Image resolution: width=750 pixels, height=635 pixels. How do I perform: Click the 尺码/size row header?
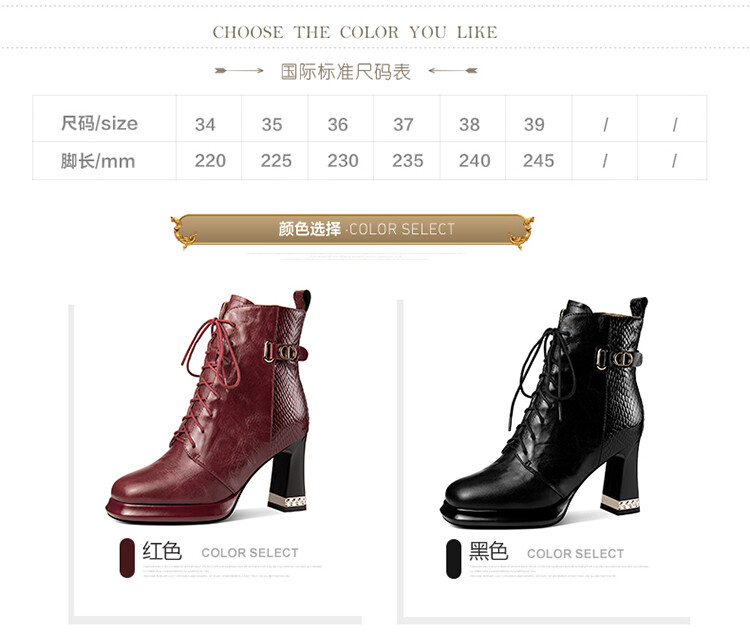(99, 123)
